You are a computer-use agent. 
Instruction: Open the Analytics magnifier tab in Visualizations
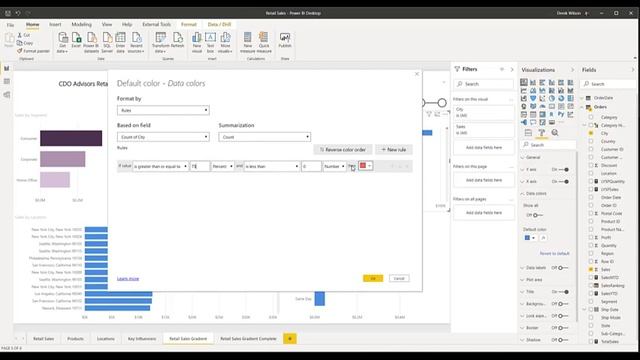pyautogui.click(x=555, y=133)
